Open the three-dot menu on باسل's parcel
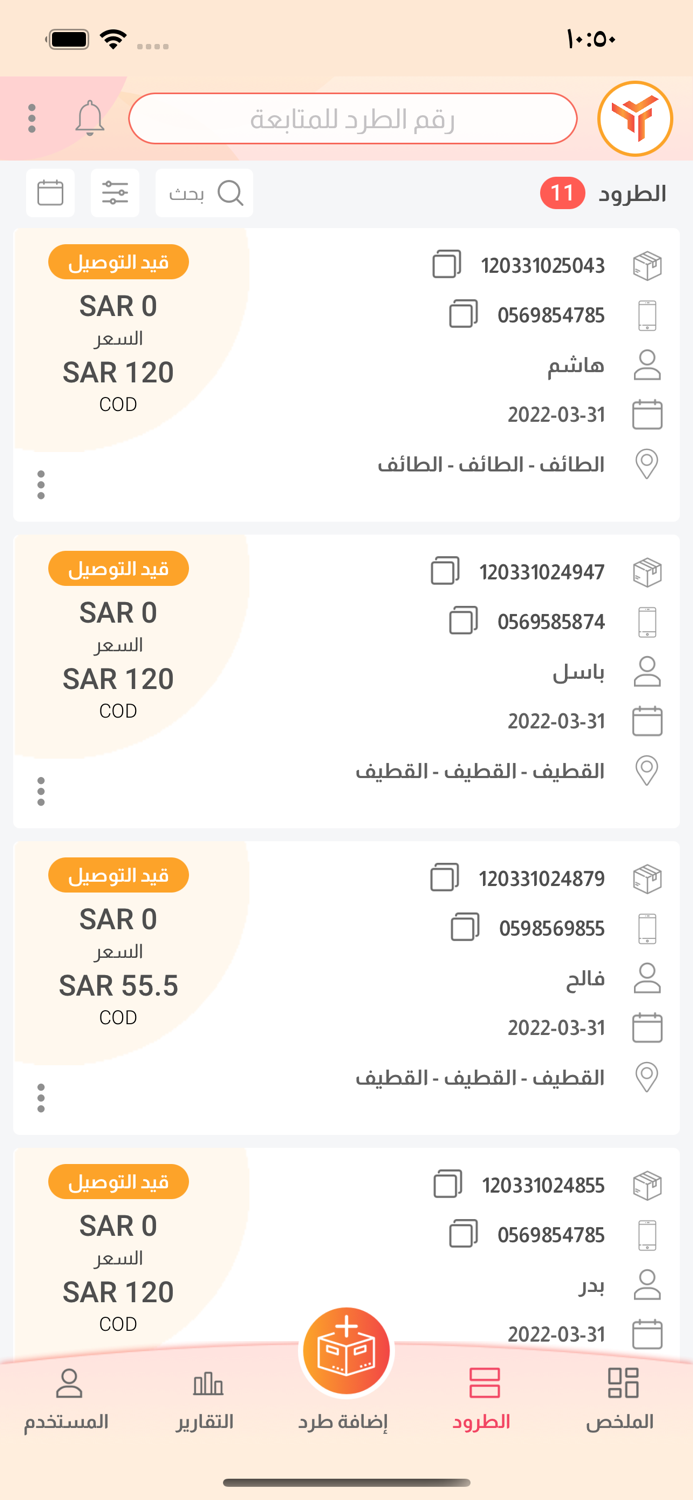This screenshot has width=693, height=1500. click(41, 790)
